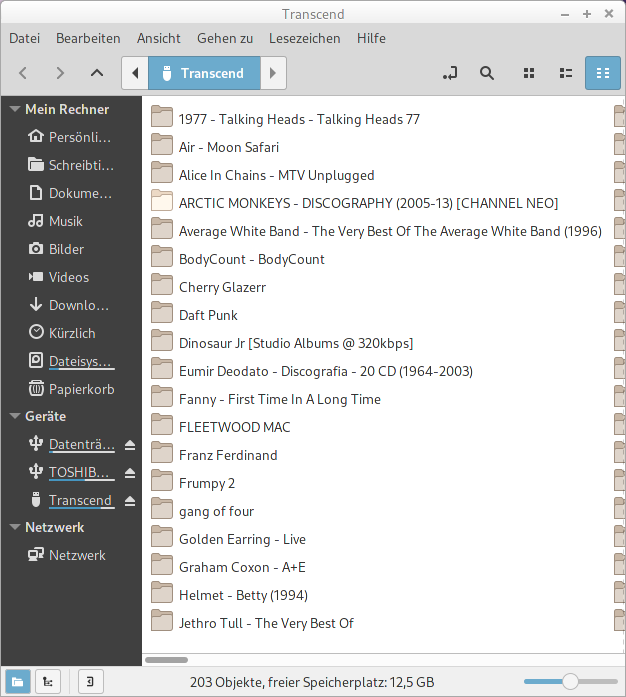
Task: Switch to icon view
Action: coord(529,73)
